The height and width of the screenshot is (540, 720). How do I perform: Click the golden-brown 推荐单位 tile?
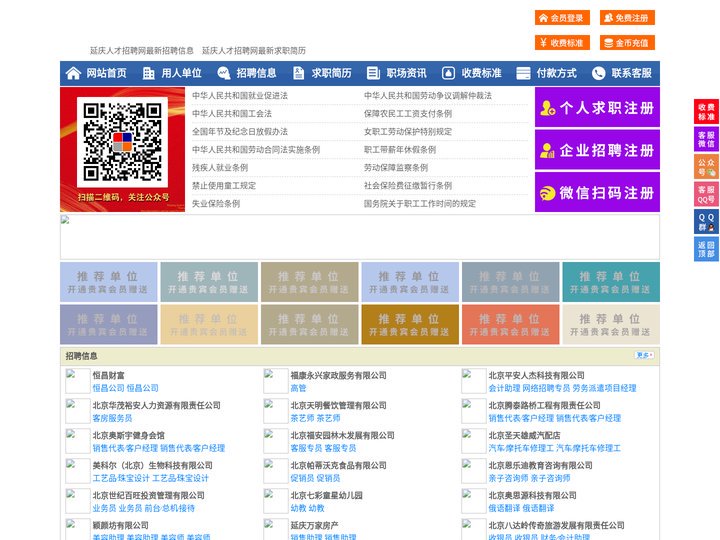tap(410, 324)
